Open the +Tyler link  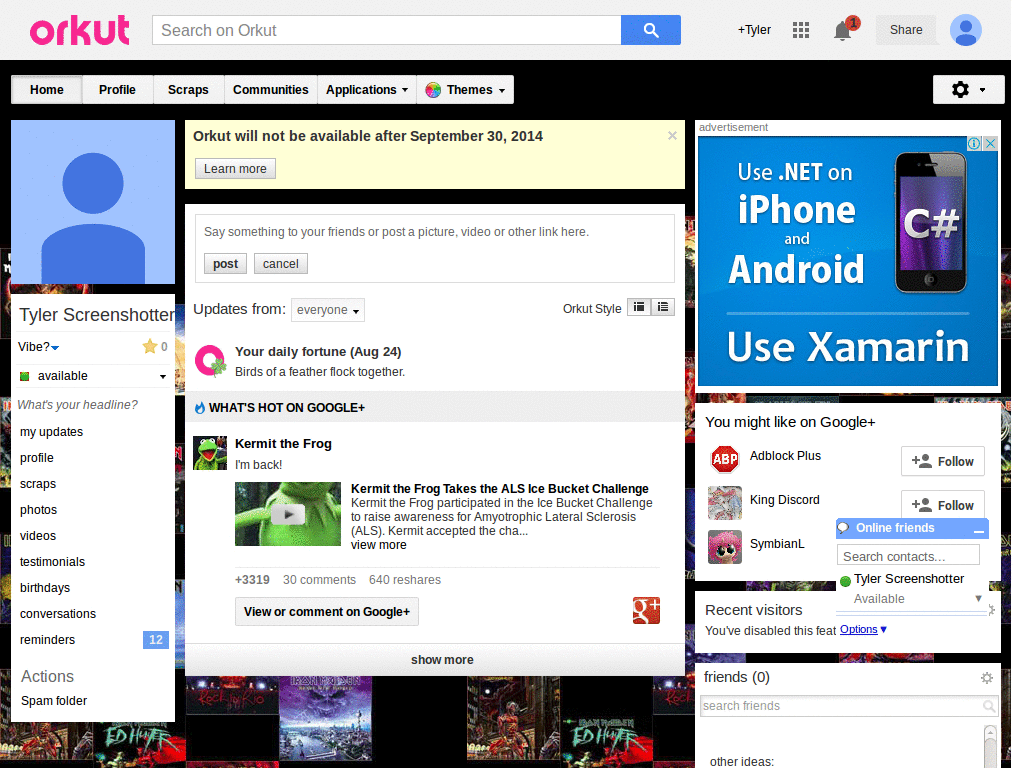point(754,30)
